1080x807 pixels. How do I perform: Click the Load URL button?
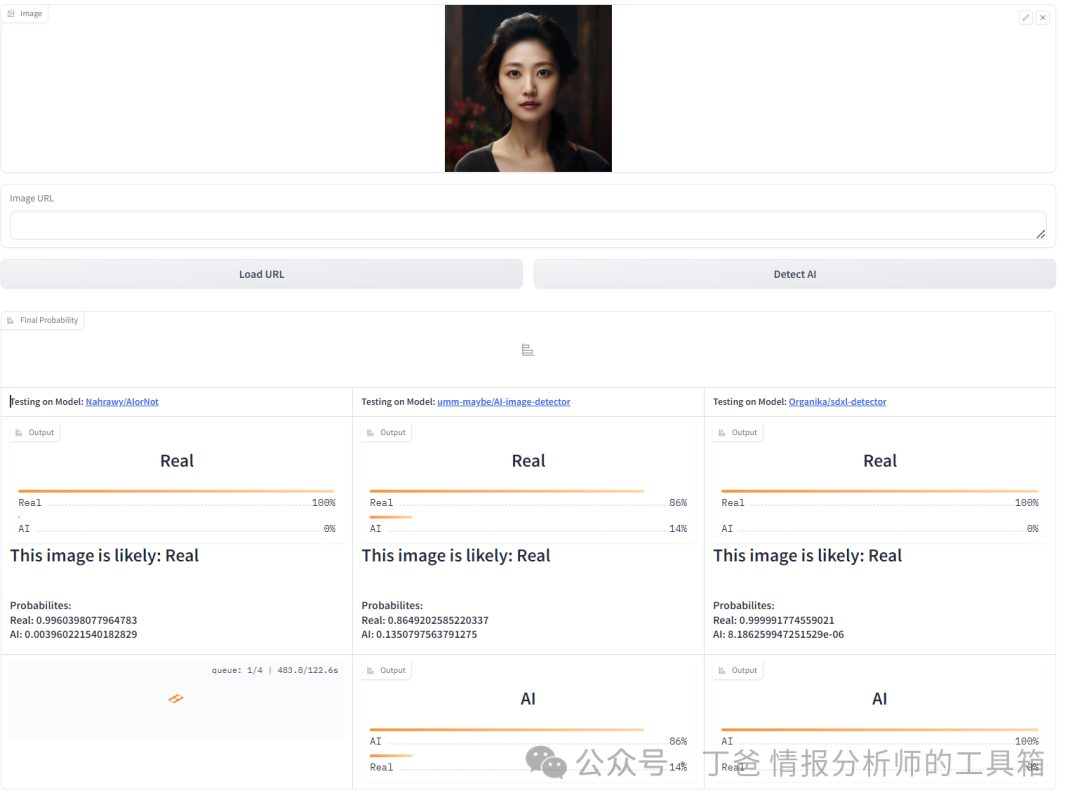click(x=261, y=273)
